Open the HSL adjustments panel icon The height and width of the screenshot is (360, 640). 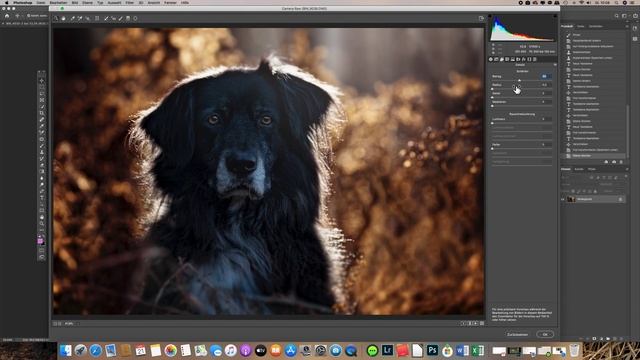[507, 59]
